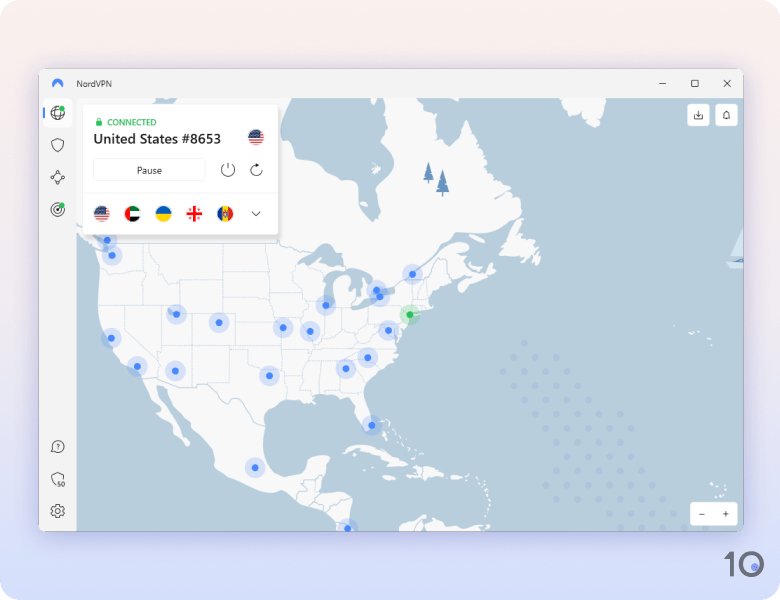The image size is (780, 600).
Task: Click the Mexico server marker
Action: coord(255,468)
